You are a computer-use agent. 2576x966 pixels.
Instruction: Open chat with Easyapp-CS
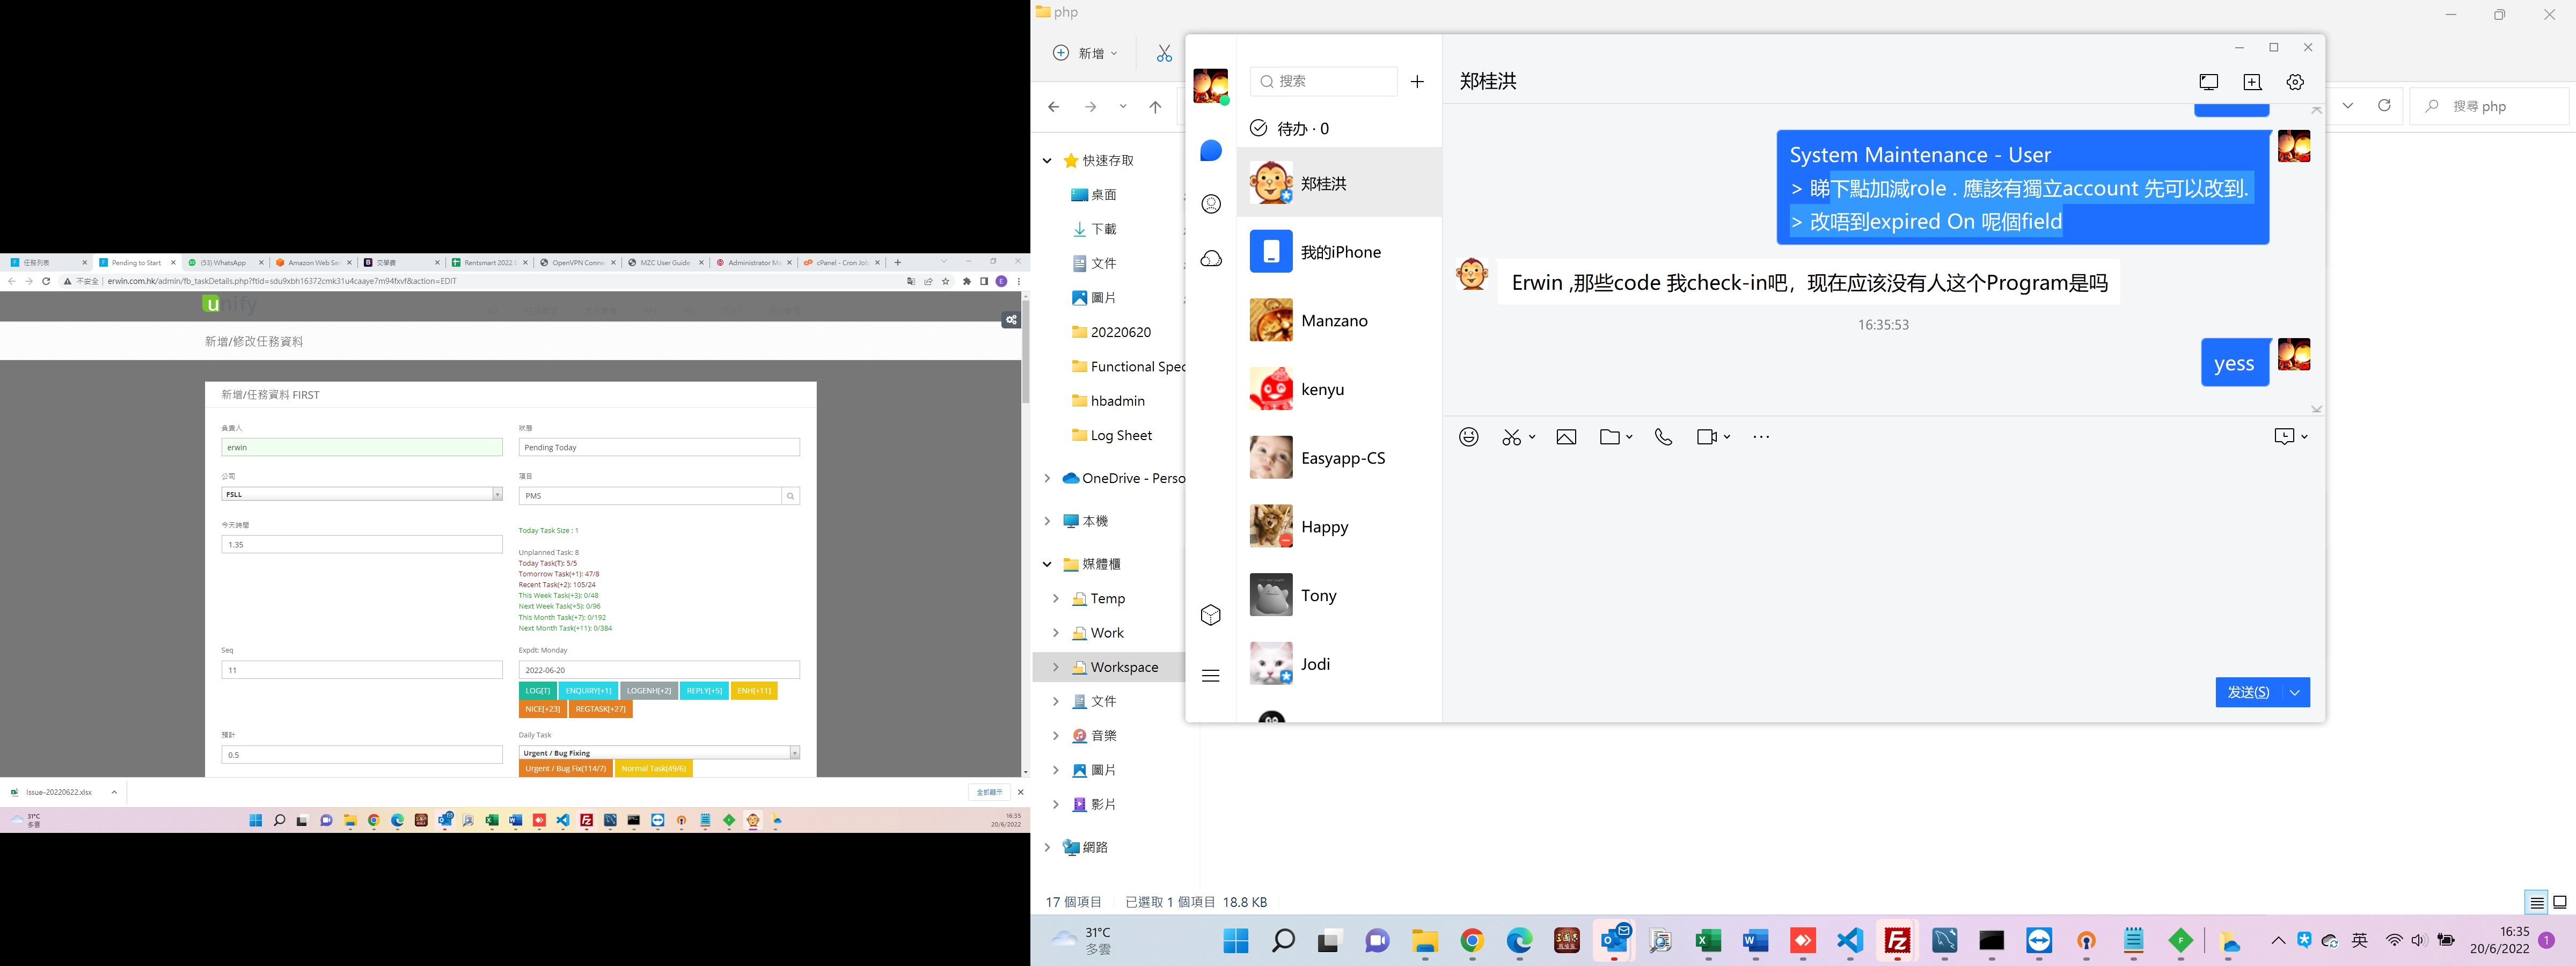click(1339, 458)
